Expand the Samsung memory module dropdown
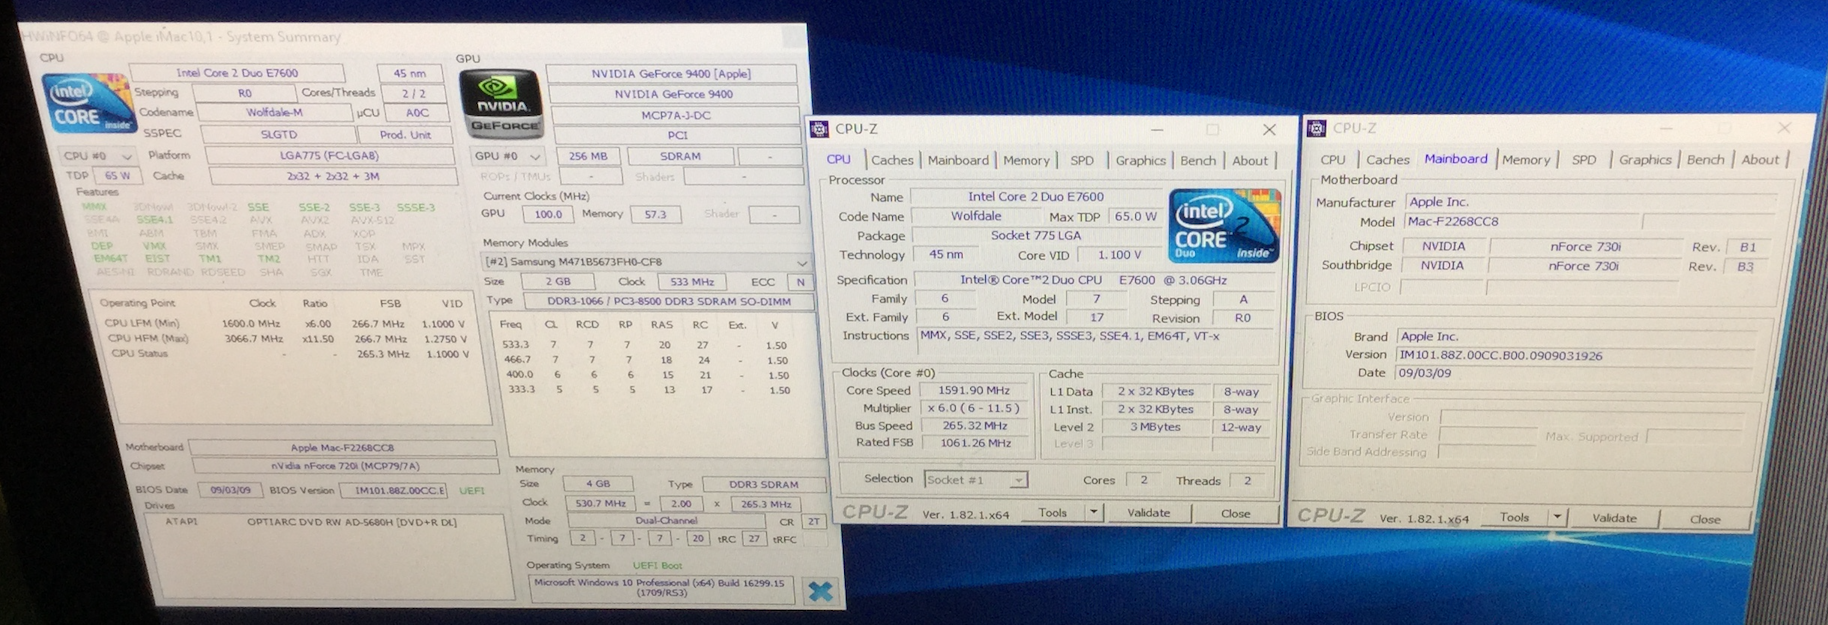Screen dimensions: 1828x625 (802, 263)
